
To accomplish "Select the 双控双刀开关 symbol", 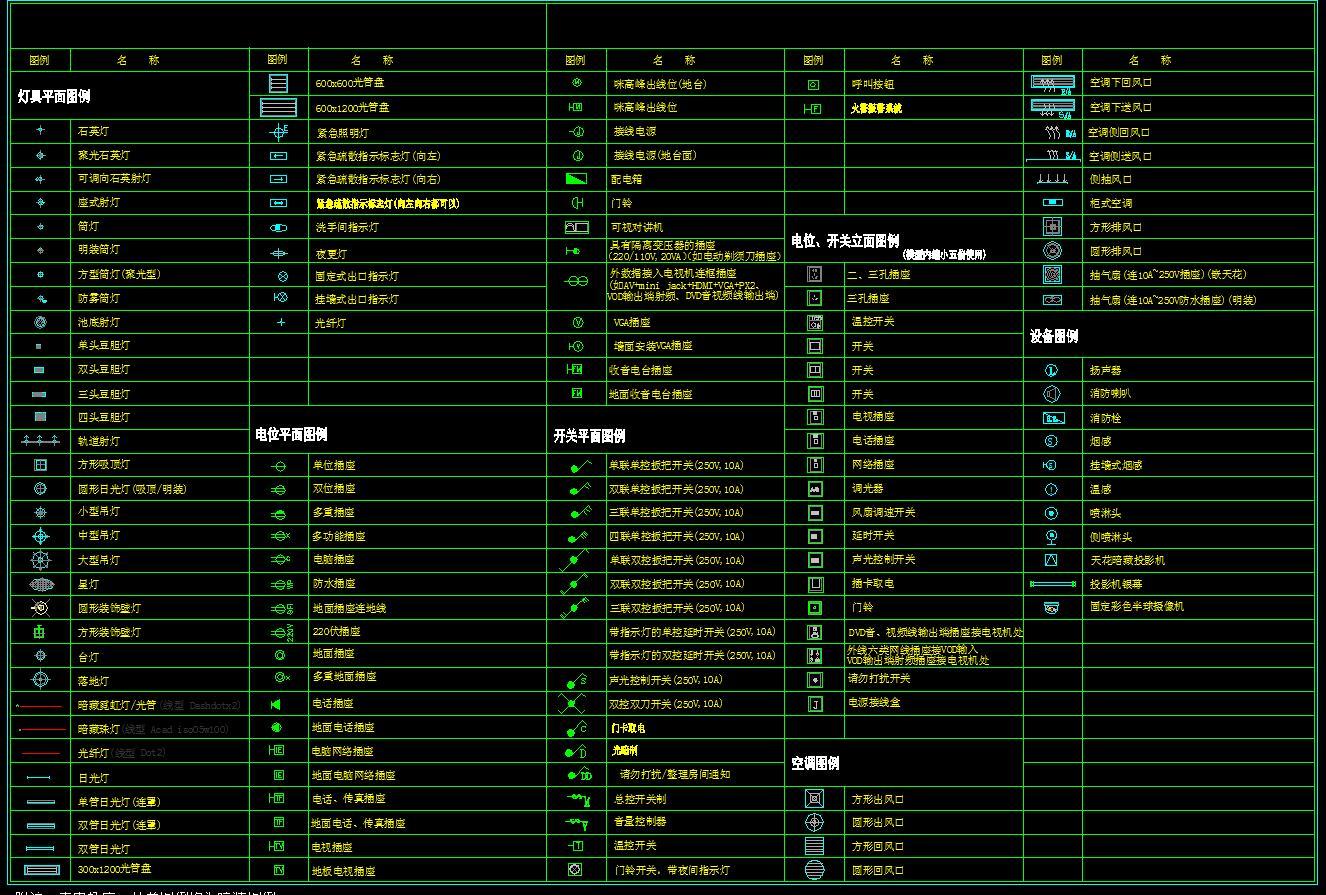I will [571, 704].
